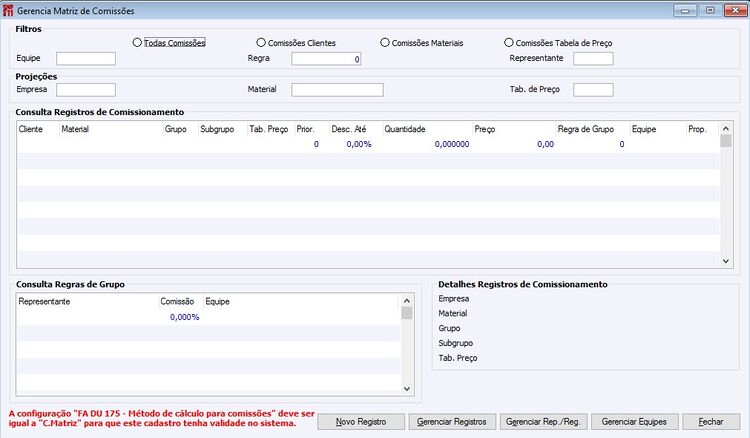Click the Empresa projection field
750x438 pixels.
click(86, 90)
